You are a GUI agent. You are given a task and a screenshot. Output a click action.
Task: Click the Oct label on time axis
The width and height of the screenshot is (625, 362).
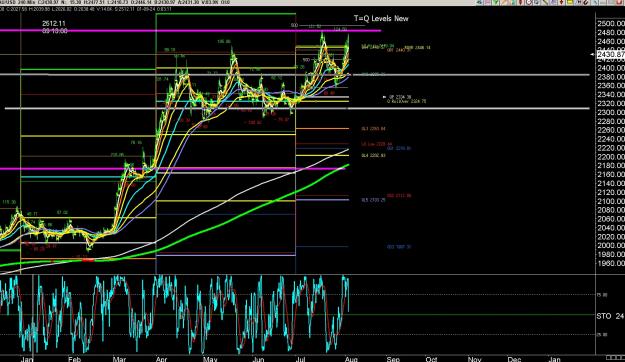431,359
